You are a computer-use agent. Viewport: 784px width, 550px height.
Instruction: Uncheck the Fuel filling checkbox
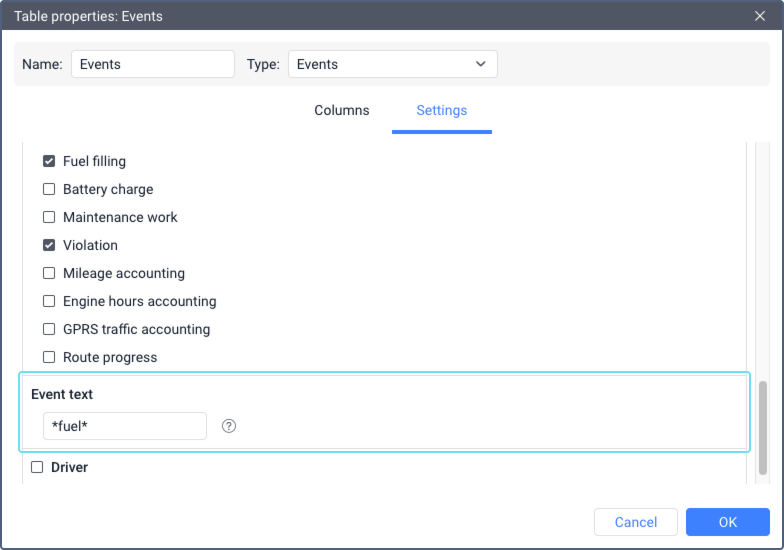pyautogui.click(x=49, y=161)
